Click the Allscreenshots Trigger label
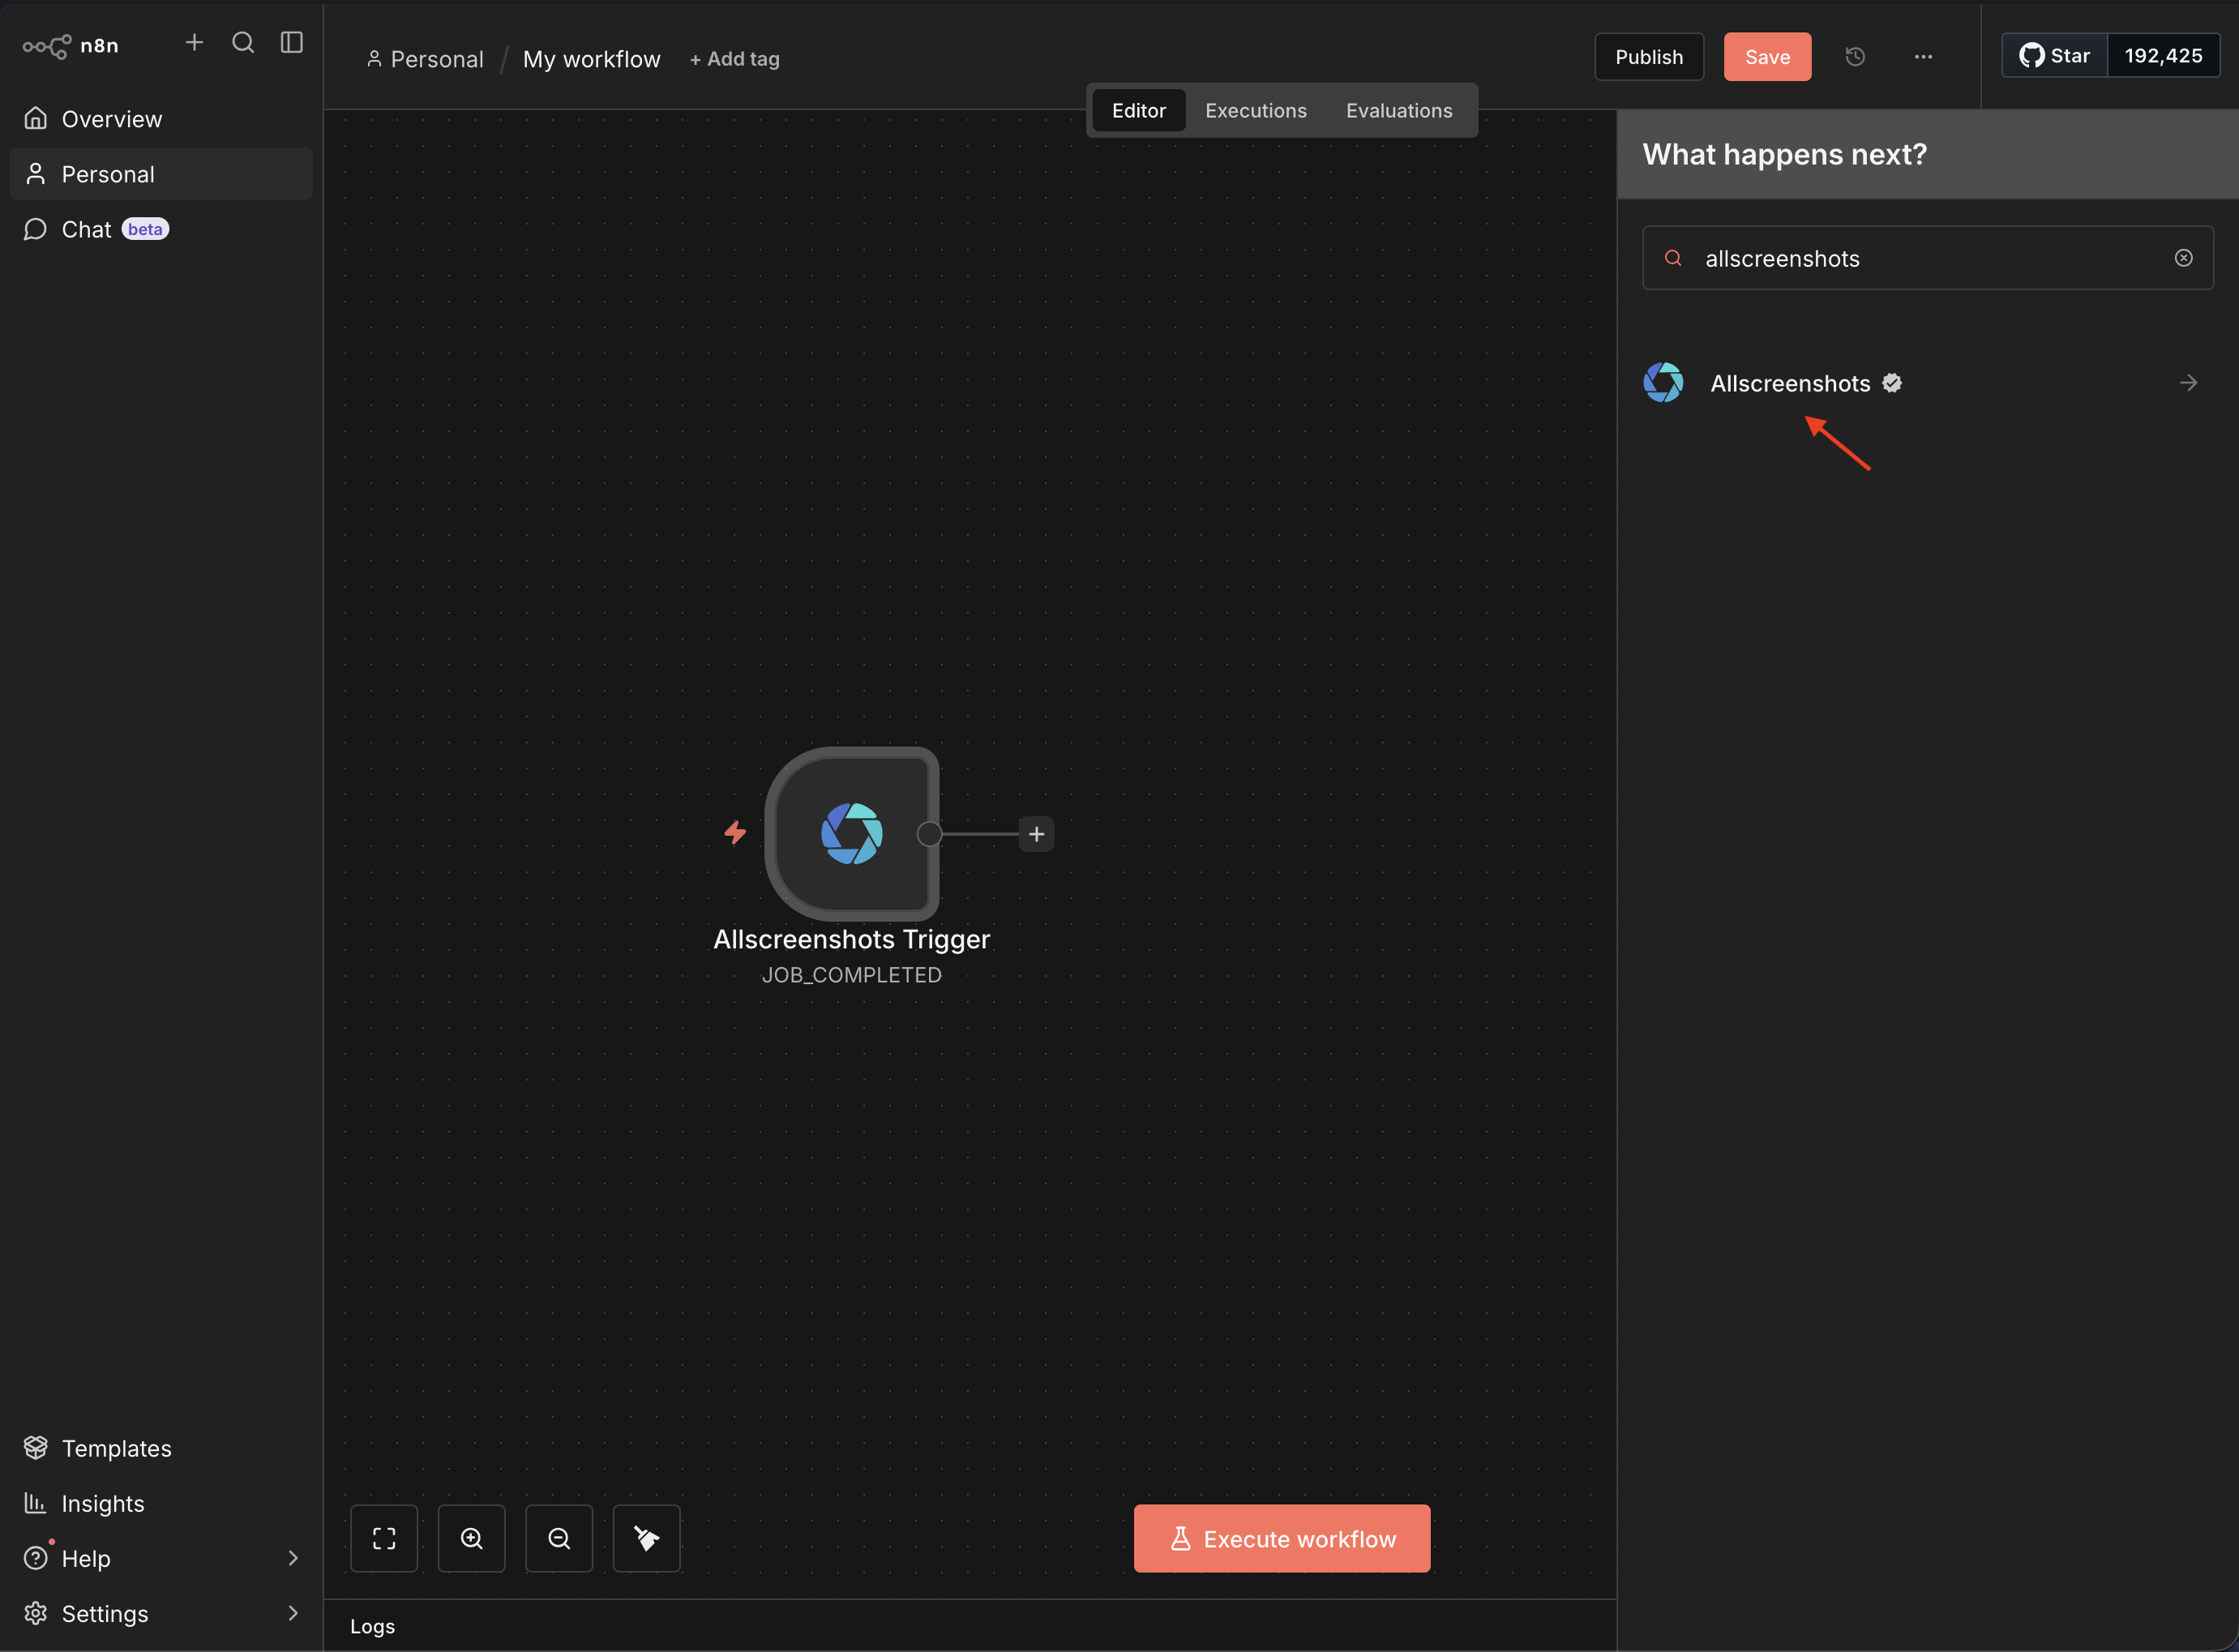Screen dimensions: 2239x1652 [x=852, y=939]
